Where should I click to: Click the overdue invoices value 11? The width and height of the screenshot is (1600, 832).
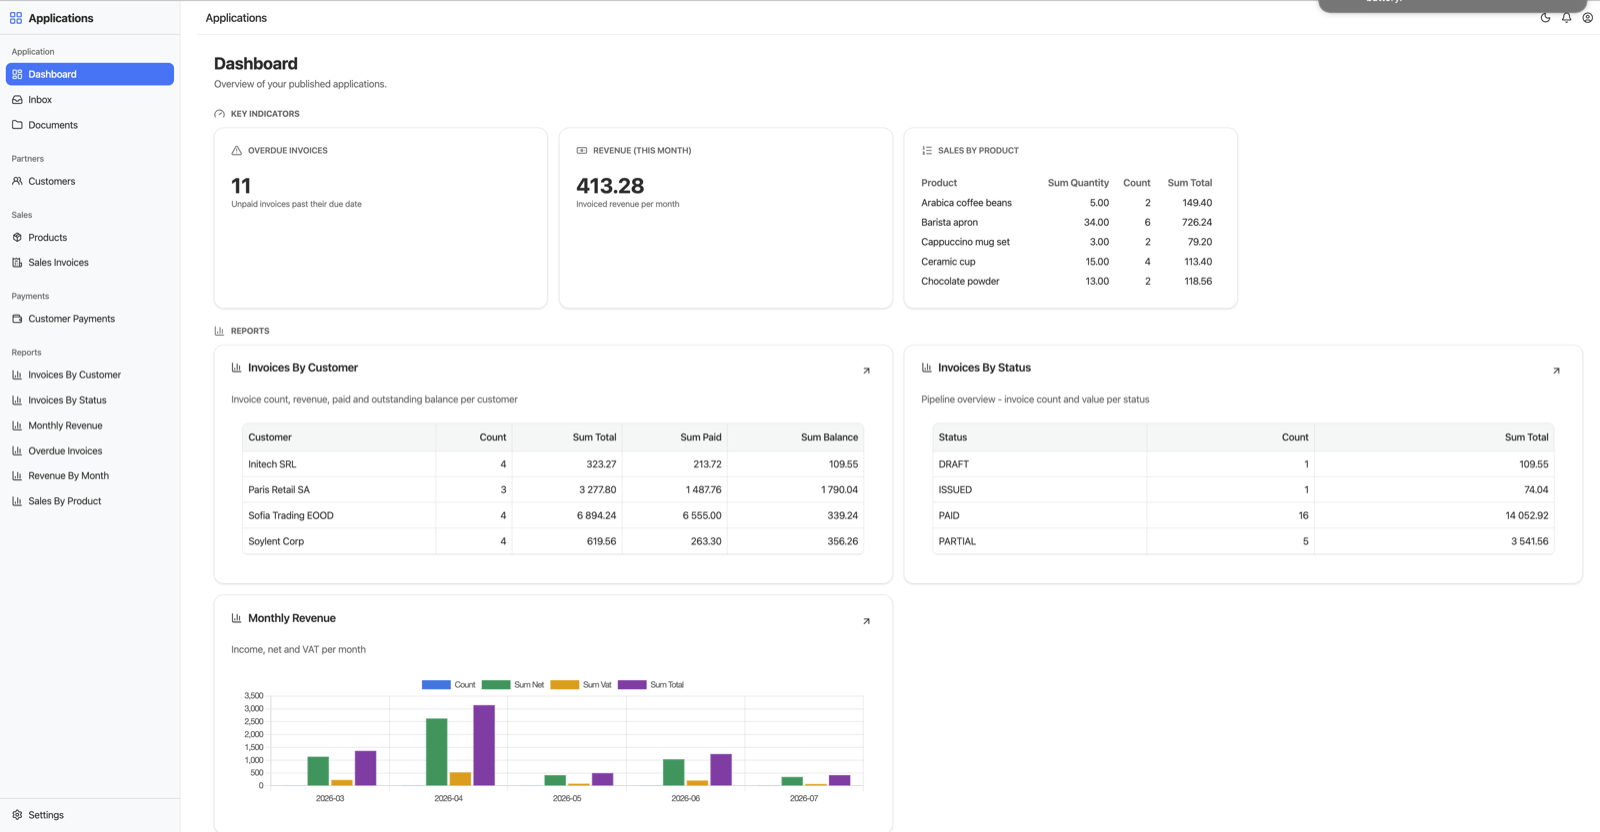coord(241,186)
